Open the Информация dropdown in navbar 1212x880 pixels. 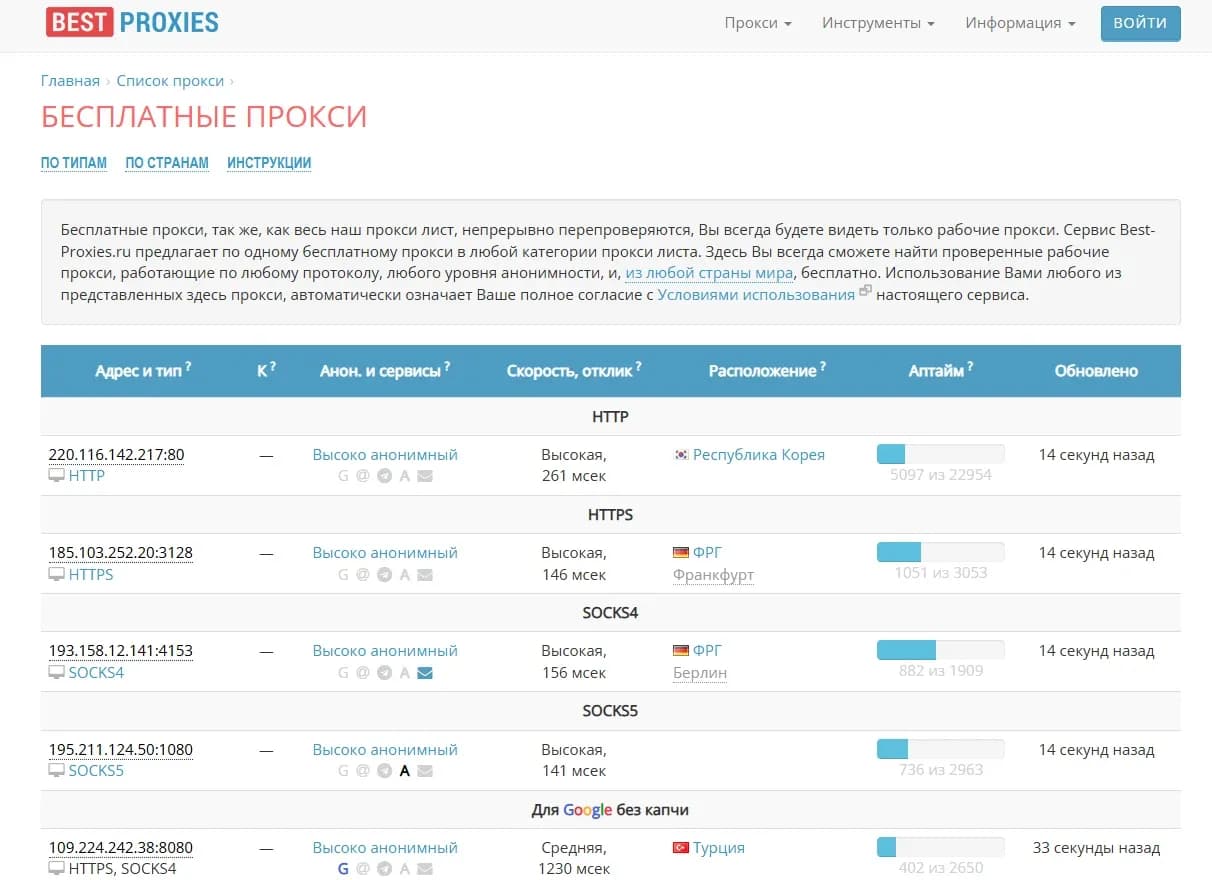pos(1019,23)
